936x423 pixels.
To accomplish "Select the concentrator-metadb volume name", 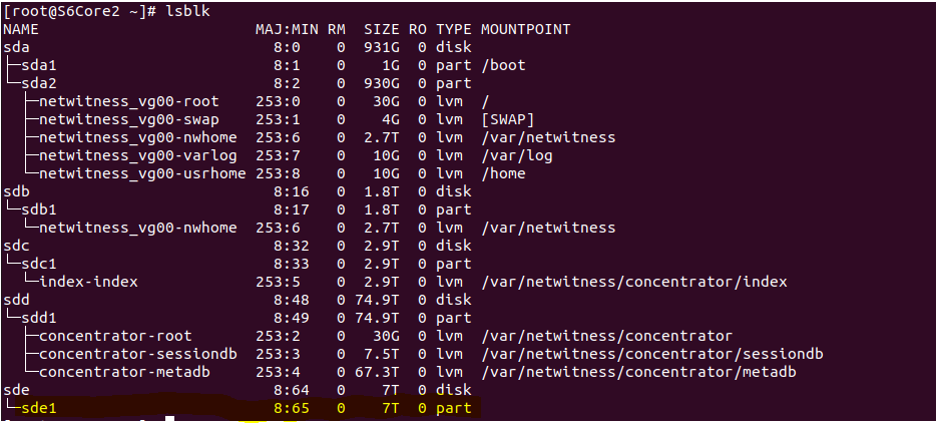I will (x=115, y=371).
